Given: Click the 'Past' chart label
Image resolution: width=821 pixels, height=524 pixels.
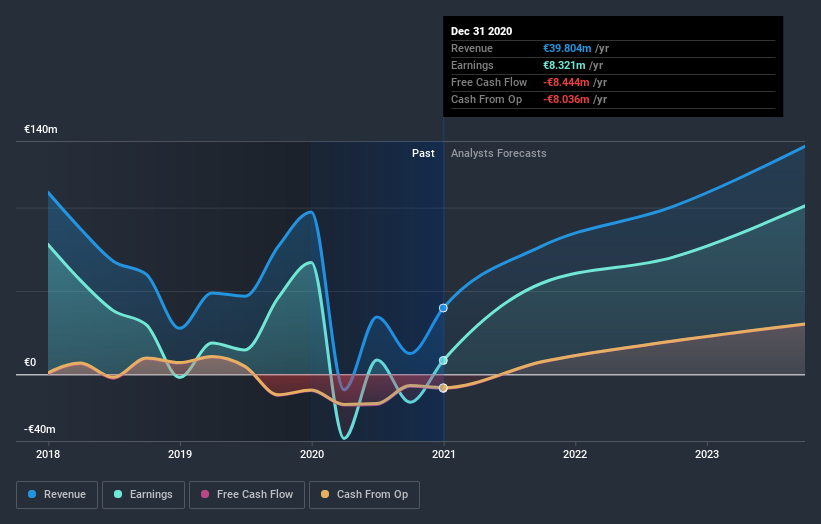Looking at the screenshot, I should (423, 153).
